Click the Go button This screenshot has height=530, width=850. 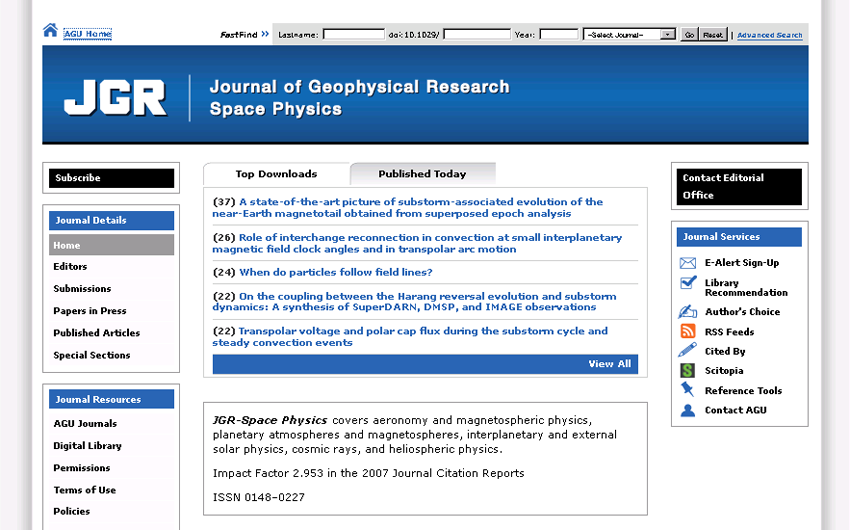pos(689,35)
